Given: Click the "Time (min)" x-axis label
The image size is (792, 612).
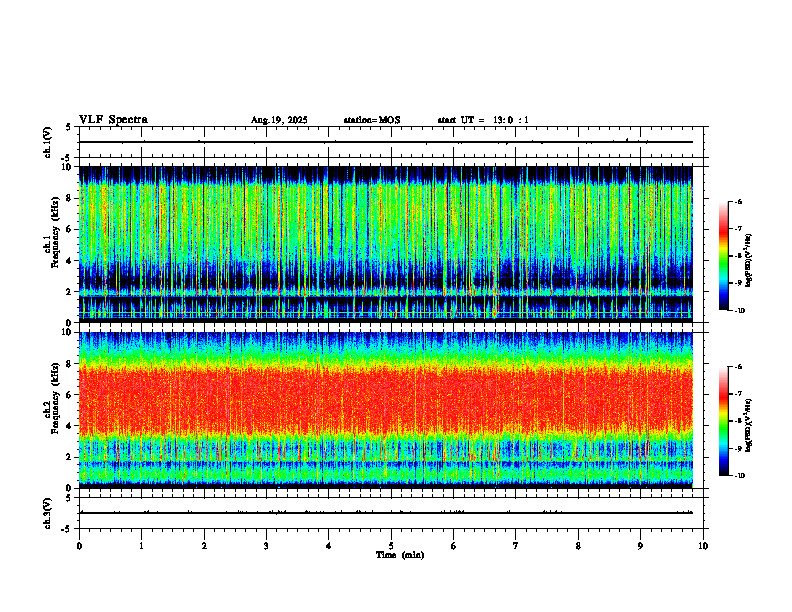Looking at the screenshot, I should click(400, 555).
